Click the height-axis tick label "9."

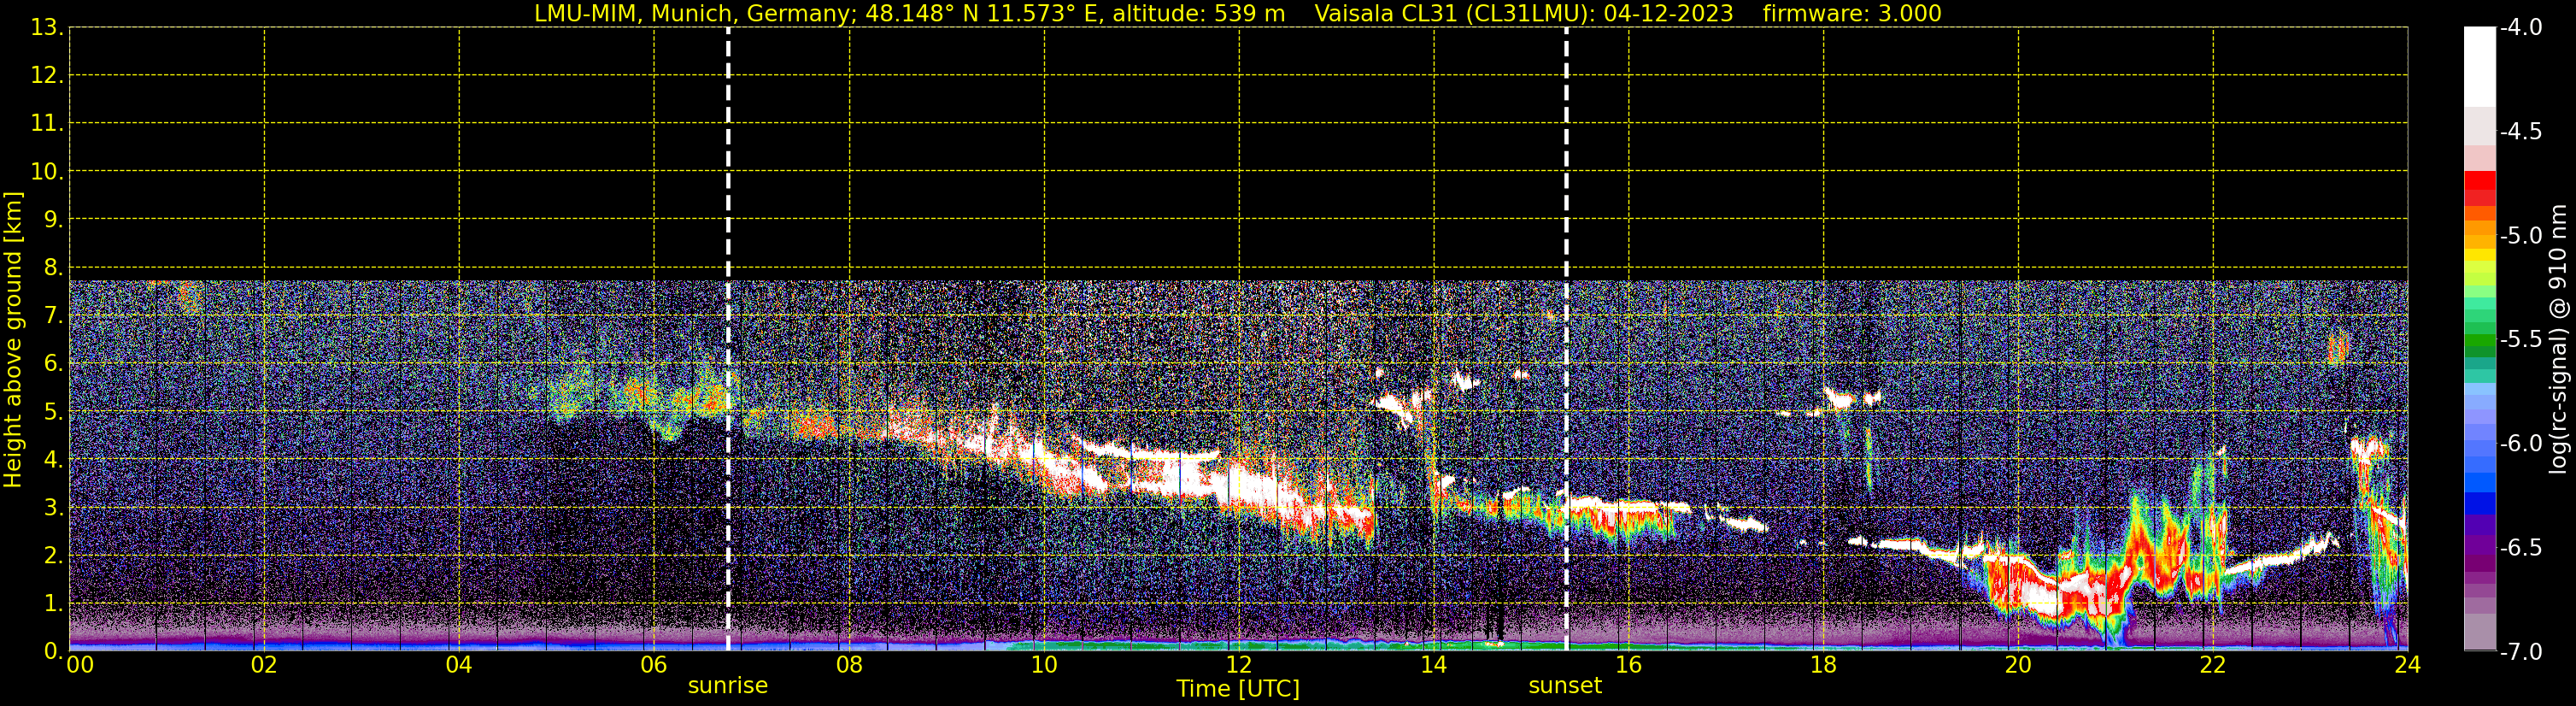click(54, 219)
